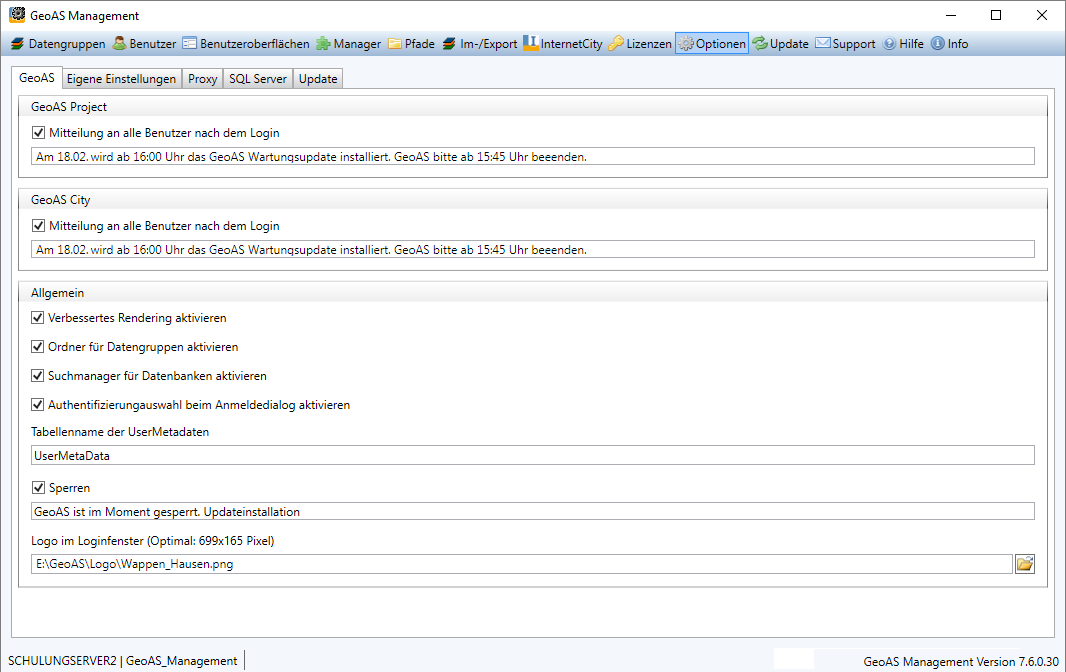The height and width of the screenshot is (672, 1066).
Task: Open the Support toolbar item
Action: pos(845,44)
